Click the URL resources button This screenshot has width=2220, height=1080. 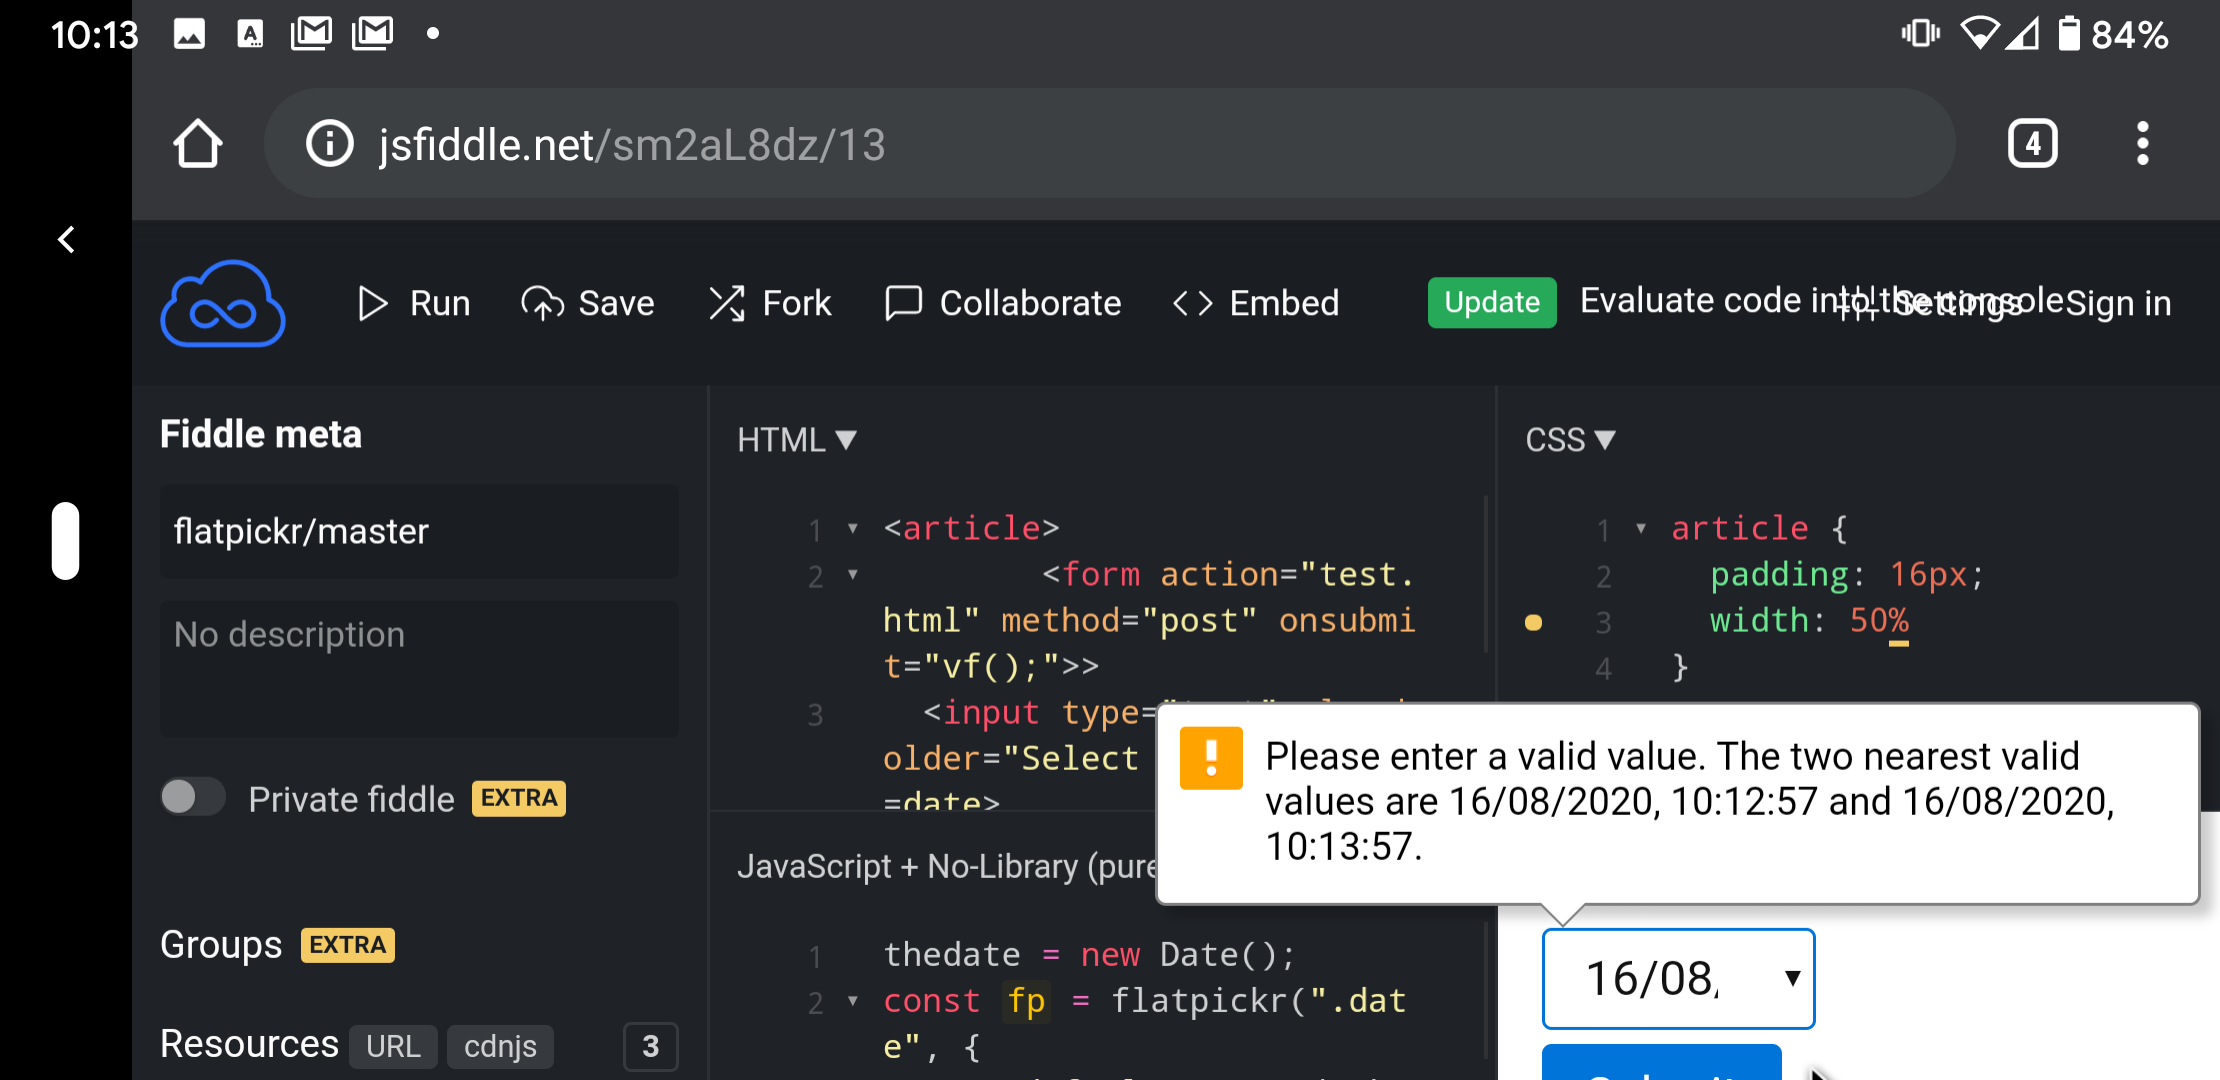(393, 1046)
